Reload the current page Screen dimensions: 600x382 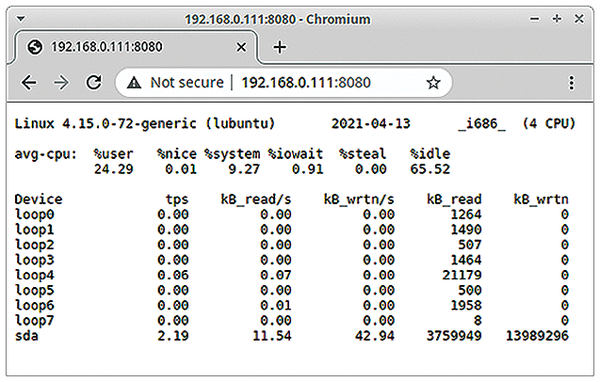pyautogui.click(x=94, y=82)
